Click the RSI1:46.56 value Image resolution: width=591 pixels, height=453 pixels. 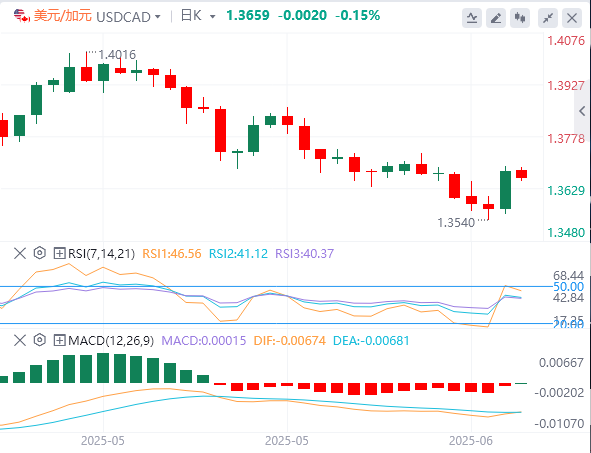pos(172,254)
